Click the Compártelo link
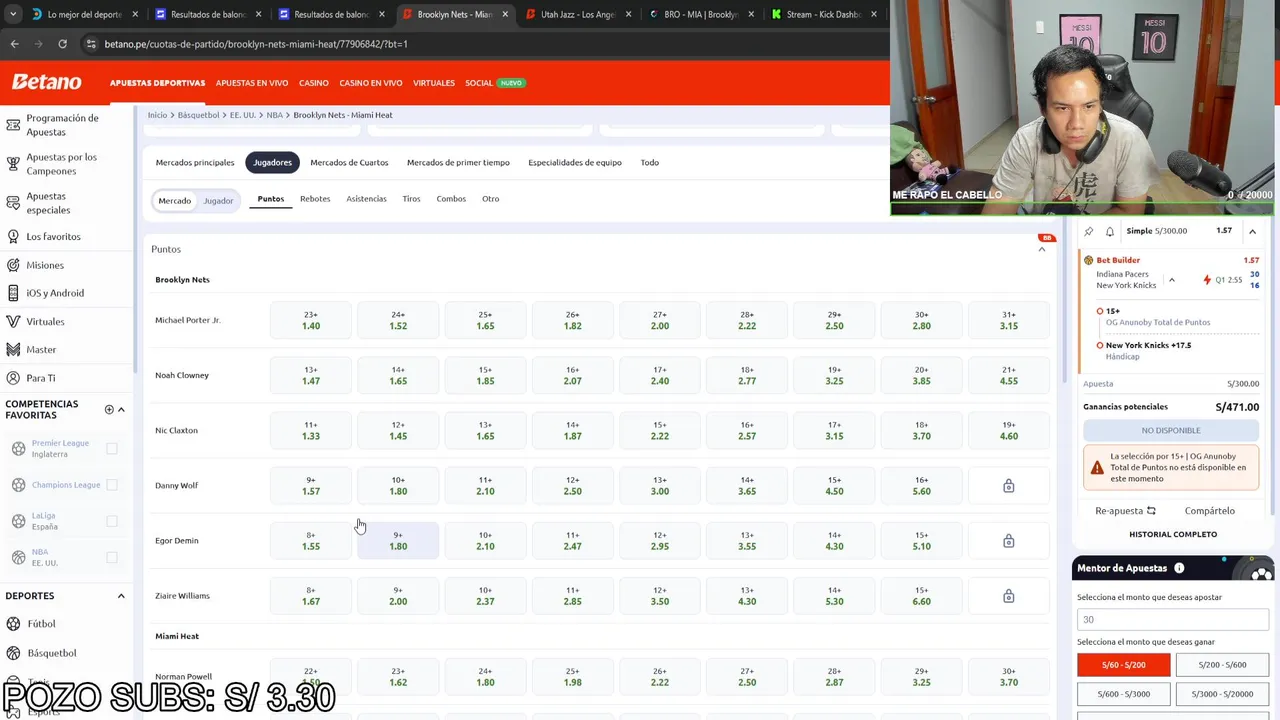Screen dimensions: 1280x720 [x=1209, y=511]
